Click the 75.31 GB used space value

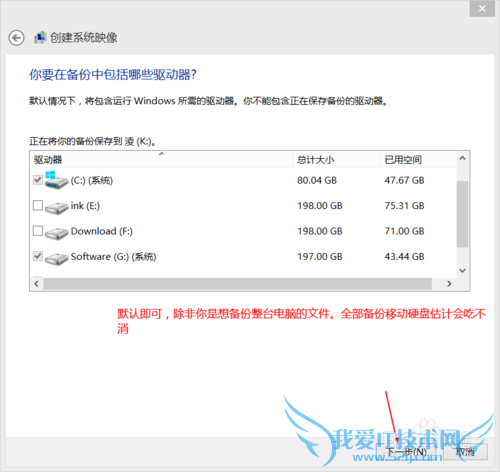(404, 206)
